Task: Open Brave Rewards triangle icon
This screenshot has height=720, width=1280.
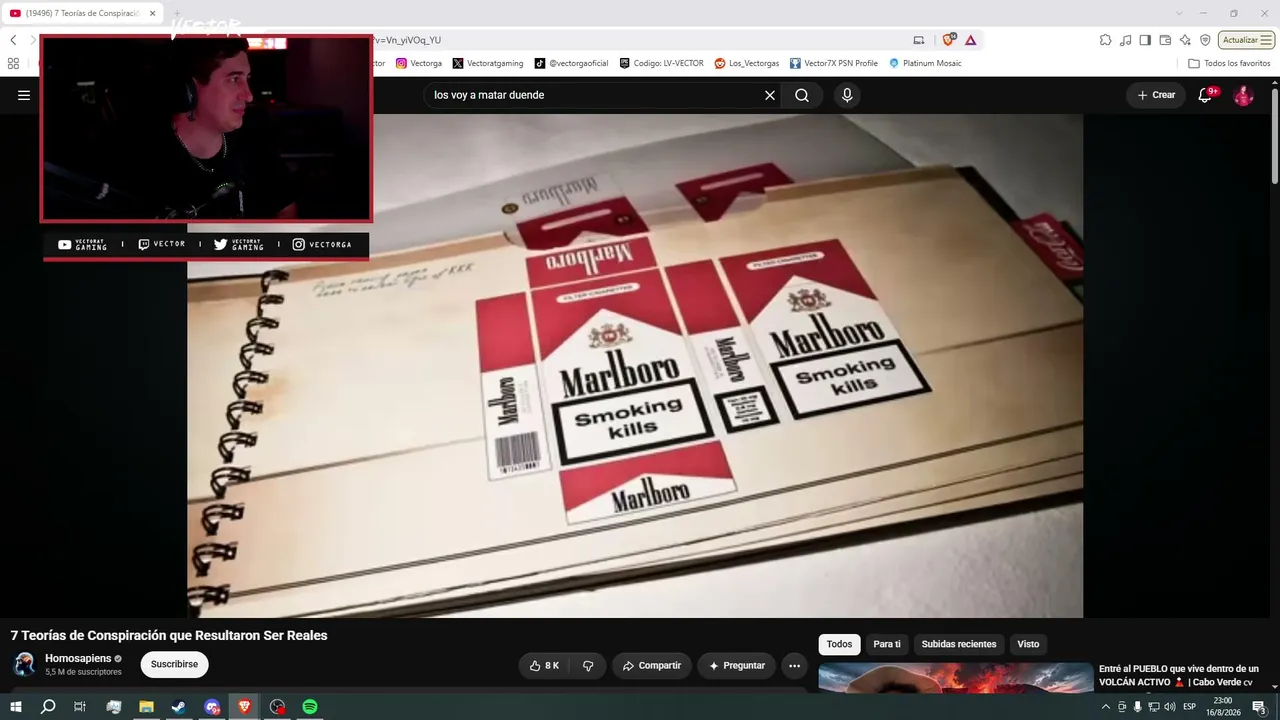Action: pos(970,40)
